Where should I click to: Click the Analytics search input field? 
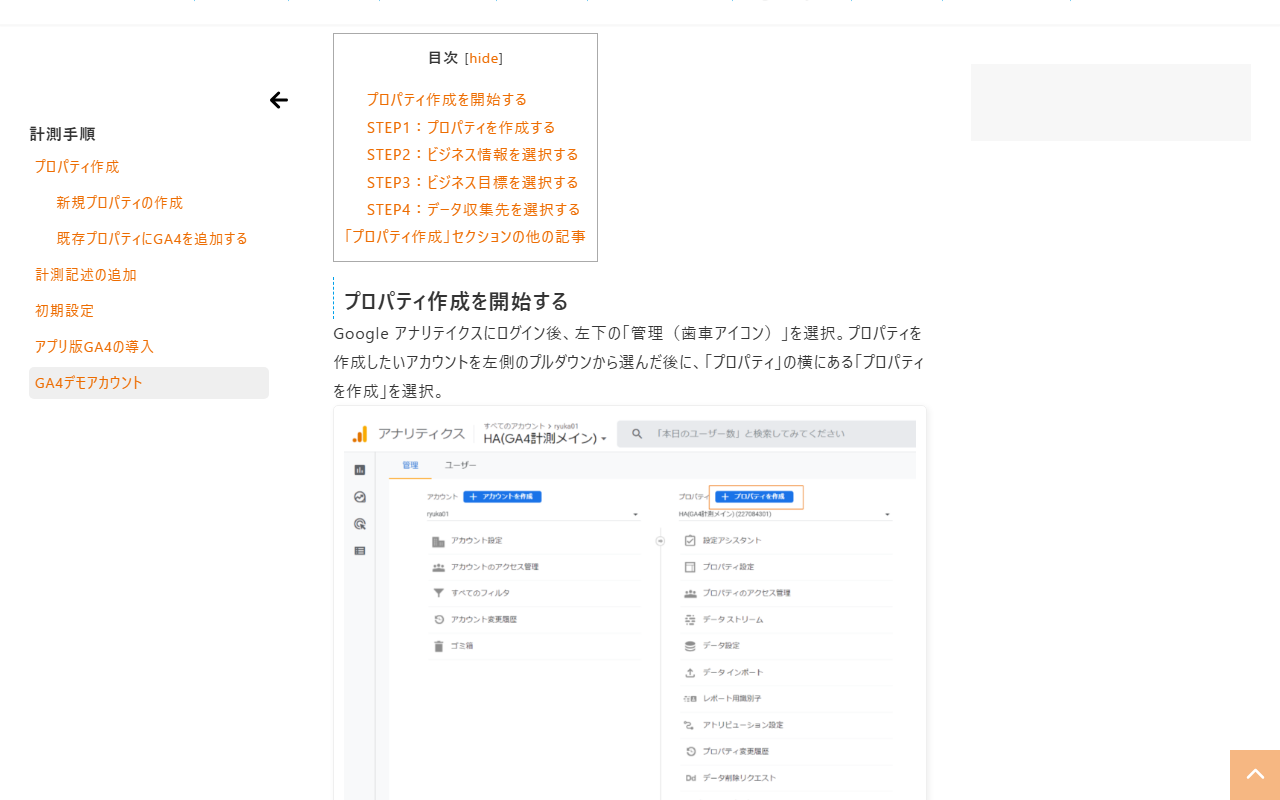[x=766, y=434]
